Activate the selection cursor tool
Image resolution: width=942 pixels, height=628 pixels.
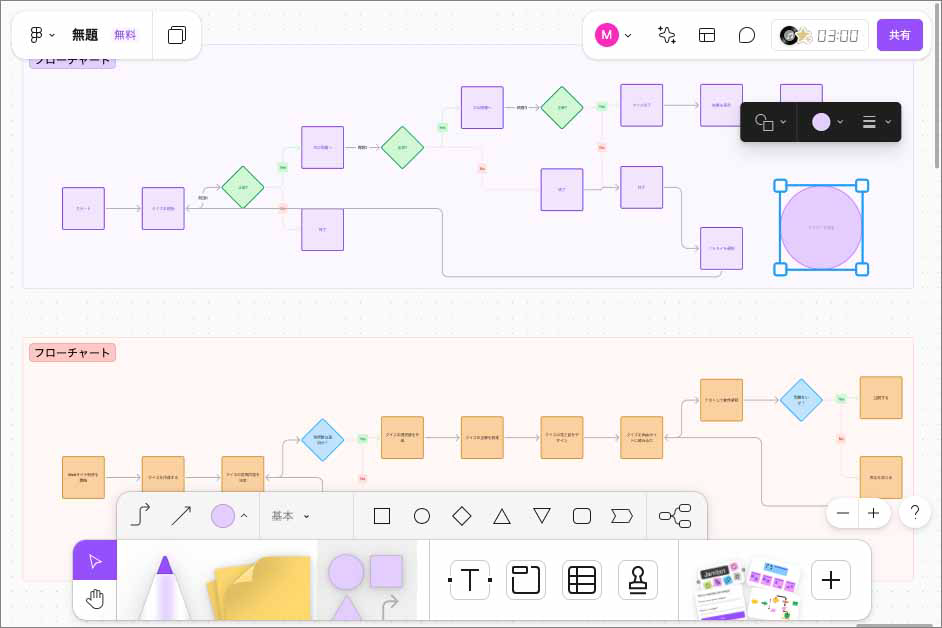pyautogui.click(x=95, y=561)
